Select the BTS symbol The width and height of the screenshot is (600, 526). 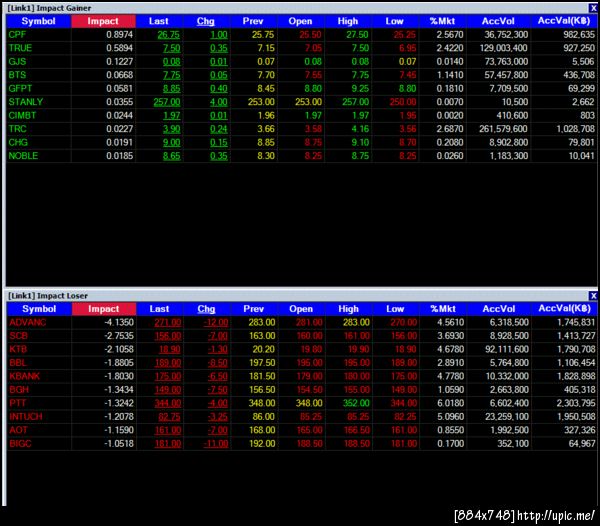17,75
